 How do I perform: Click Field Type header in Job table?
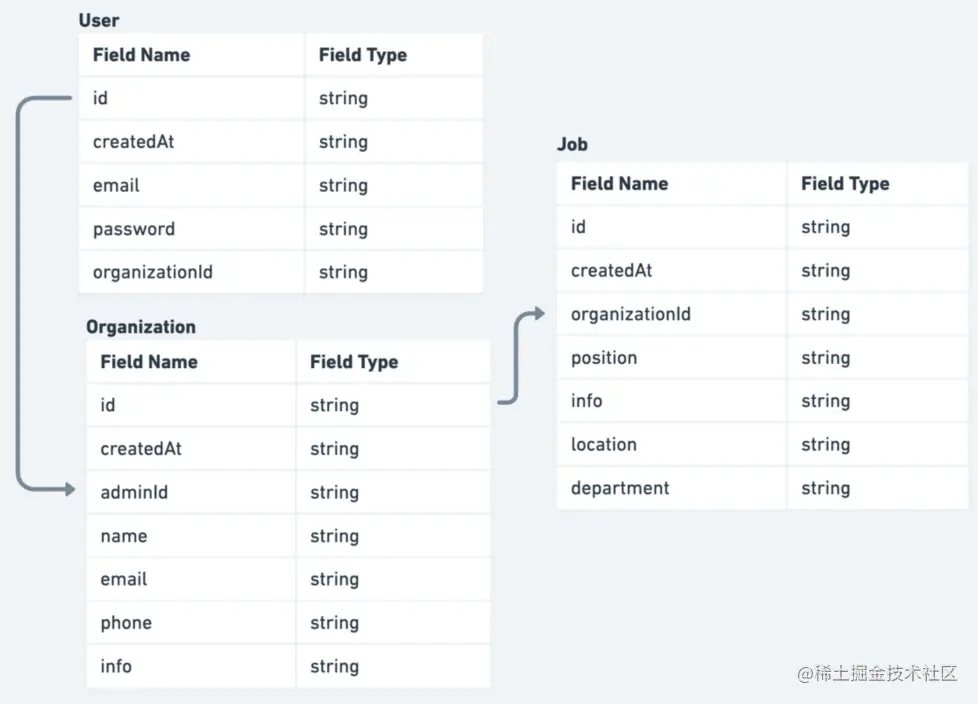click(845, 184)
